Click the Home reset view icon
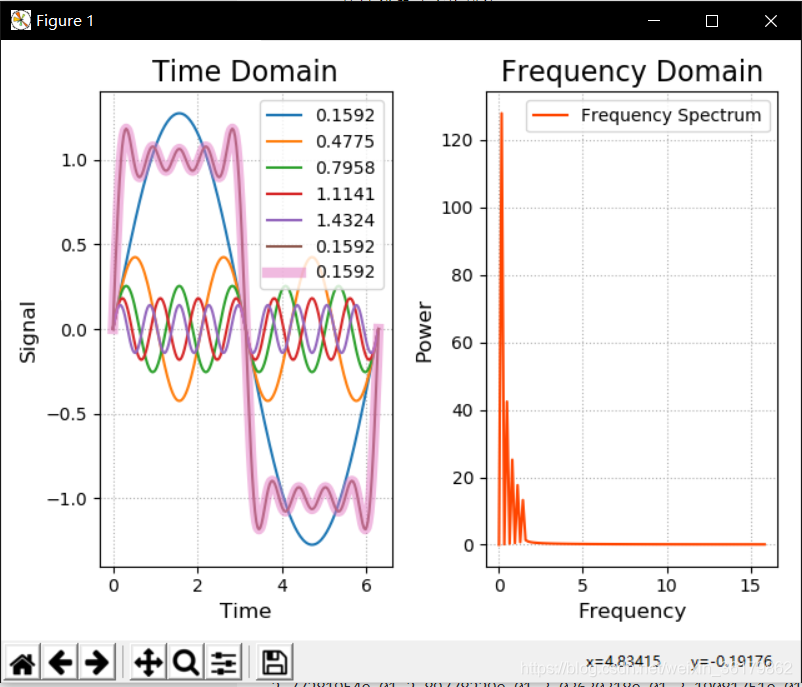This screenshot has height=687, width=802. tap(23, 662)
